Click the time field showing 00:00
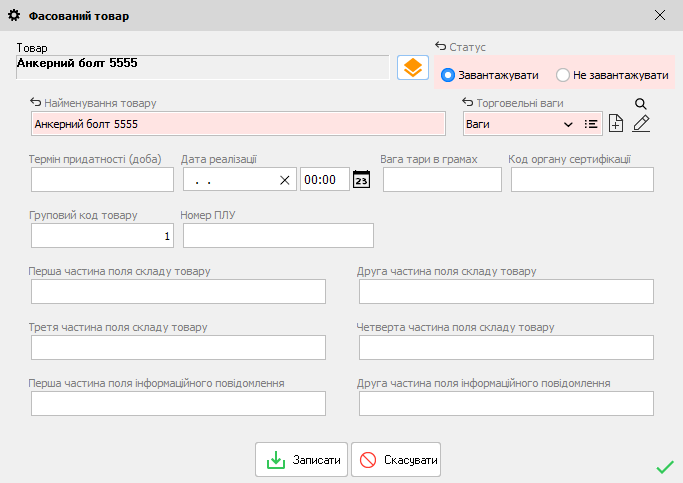Viewport: 683px width, 483px height. [x=324, y=180]
